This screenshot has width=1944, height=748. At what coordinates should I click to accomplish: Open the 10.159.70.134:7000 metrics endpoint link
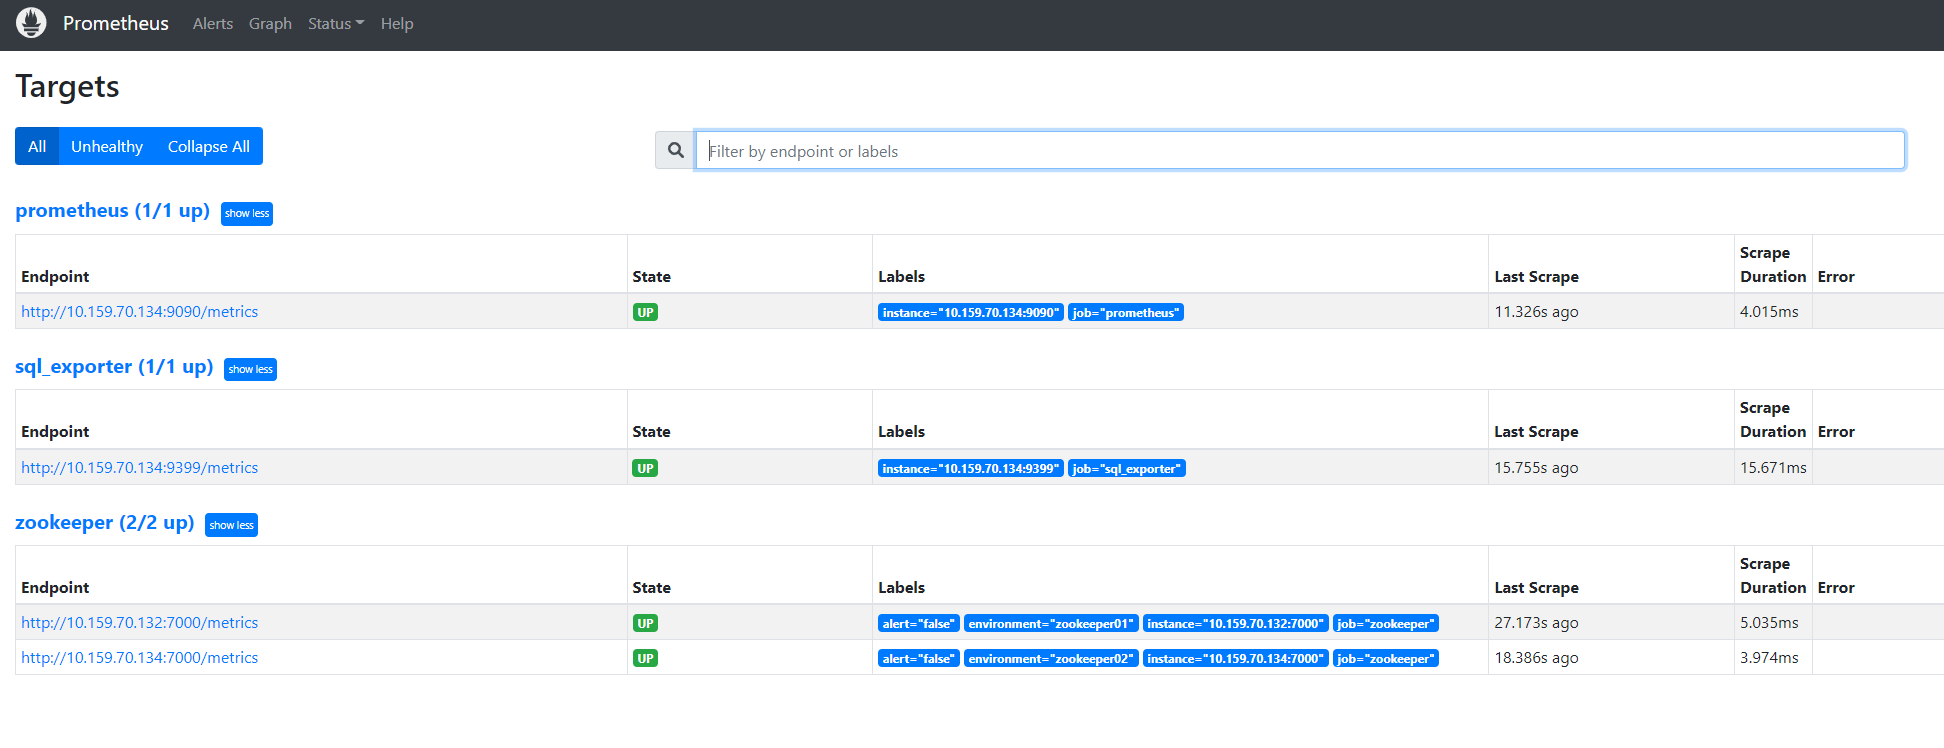coord(139,658)
